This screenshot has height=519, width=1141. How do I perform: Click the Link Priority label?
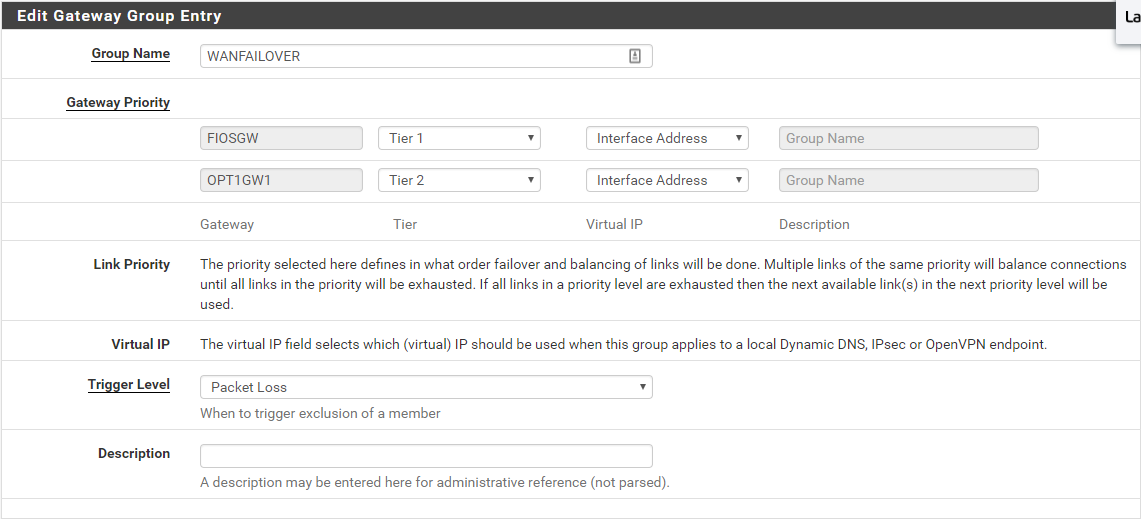pos(131,265)
